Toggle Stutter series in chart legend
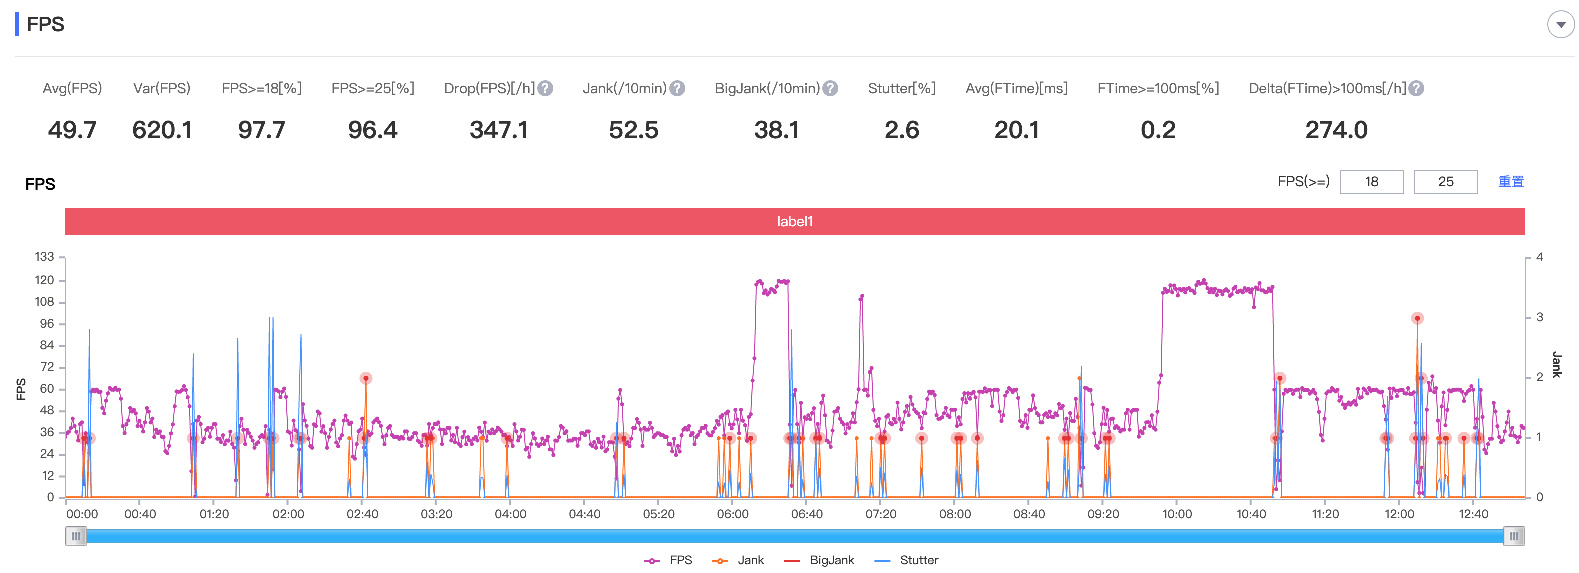The image size is (1579, 573). (906, 560)
